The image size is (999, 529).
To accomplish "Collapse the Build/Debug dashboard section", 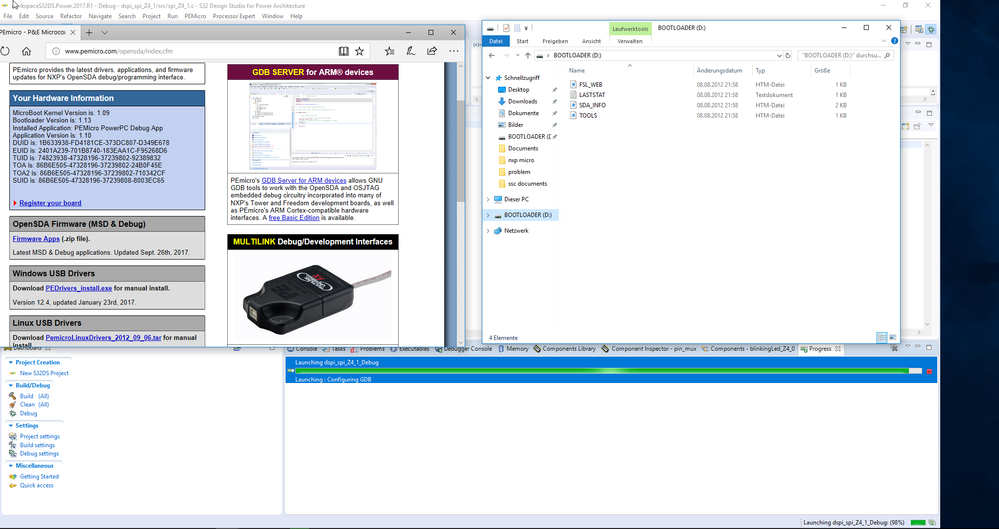I will [x=10, y=386].
